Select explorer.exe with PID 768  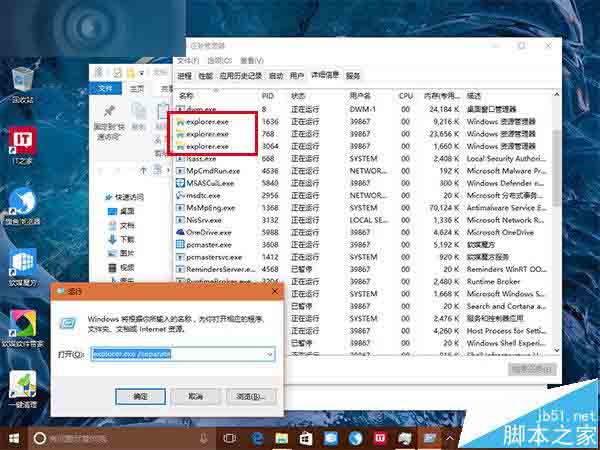coord(361,134)
